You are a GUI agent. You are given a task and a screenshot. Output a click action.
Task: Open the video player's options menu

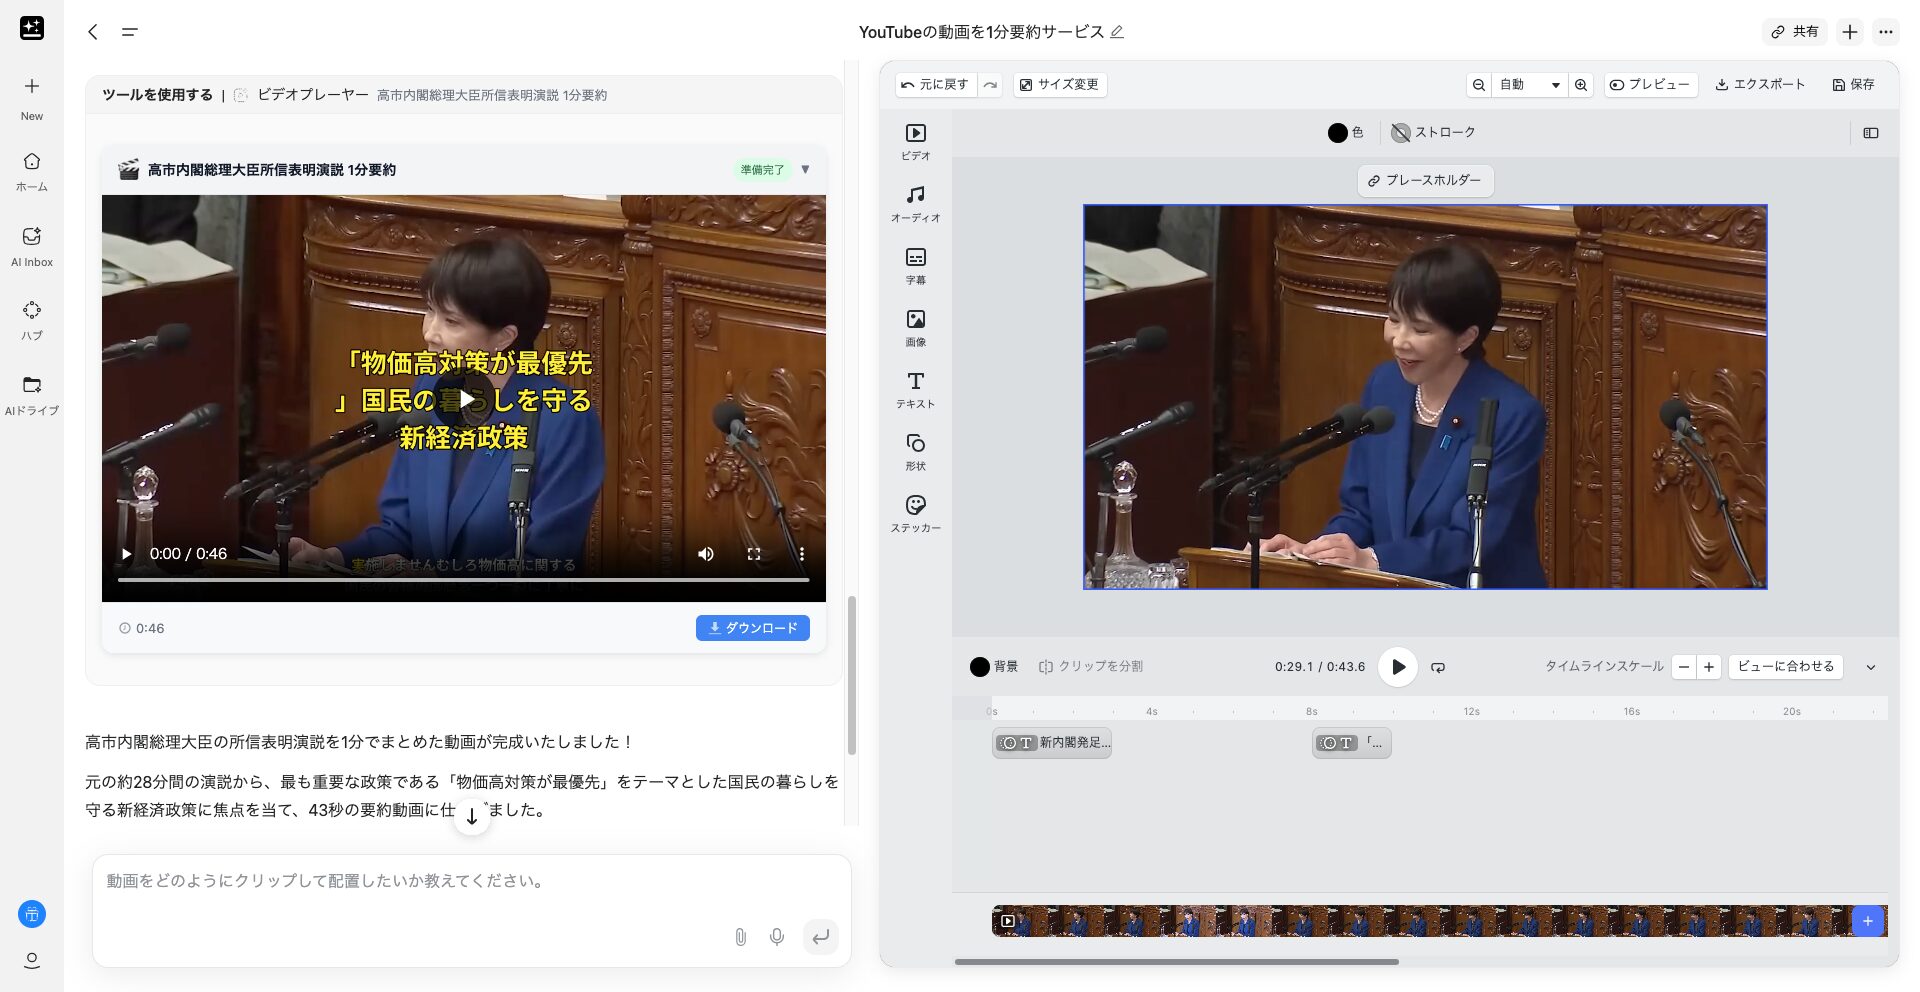click(800, 553)
